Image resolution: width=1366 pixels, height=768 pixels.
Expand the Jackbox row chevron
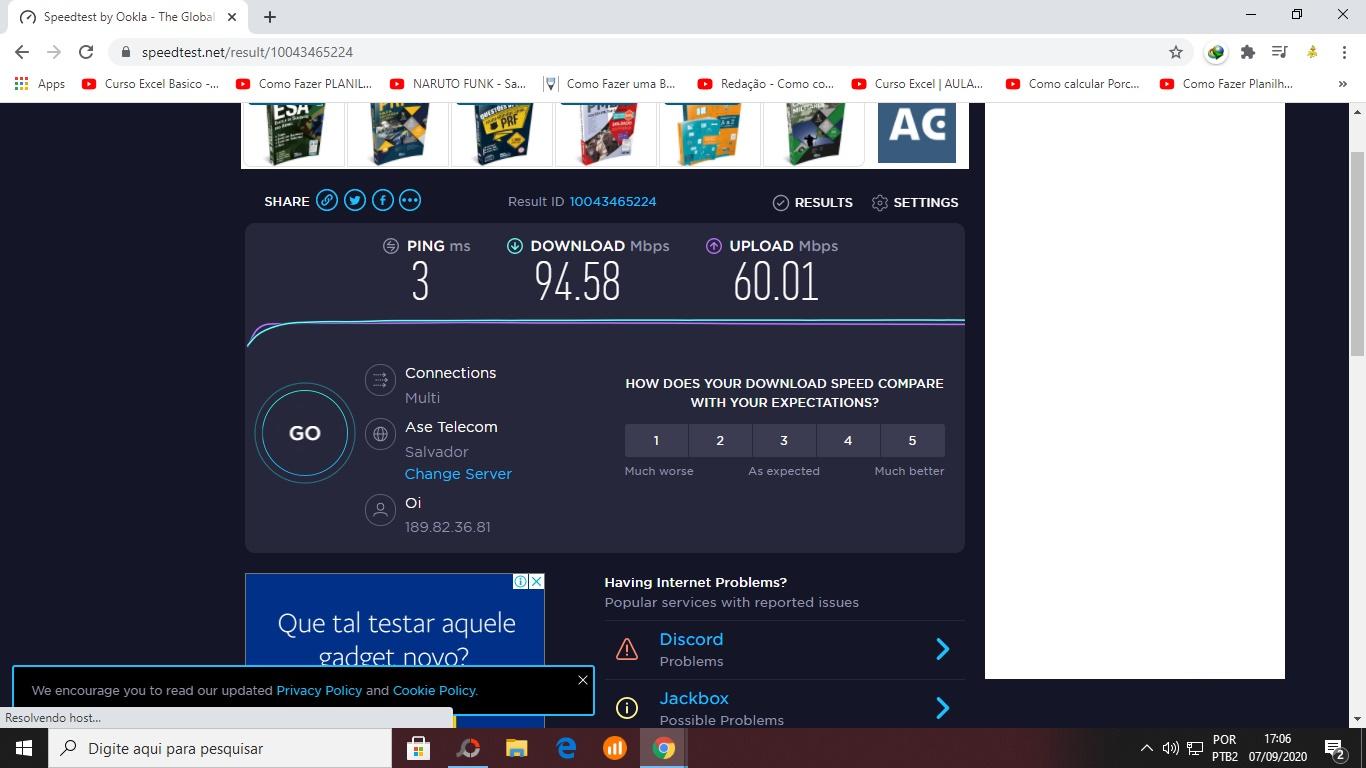[942, 708]
